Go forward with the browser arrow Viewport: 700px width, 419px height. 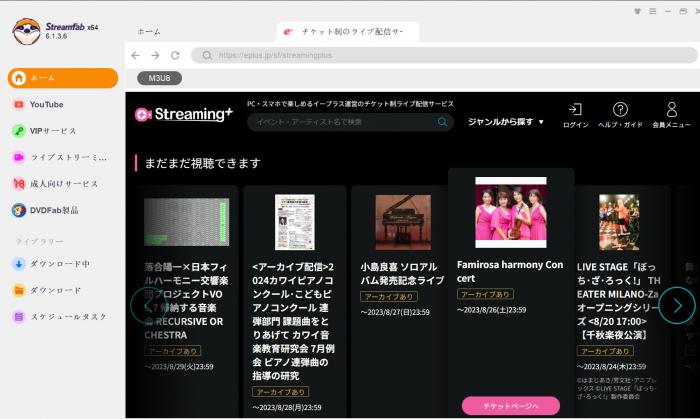point(155,55)
